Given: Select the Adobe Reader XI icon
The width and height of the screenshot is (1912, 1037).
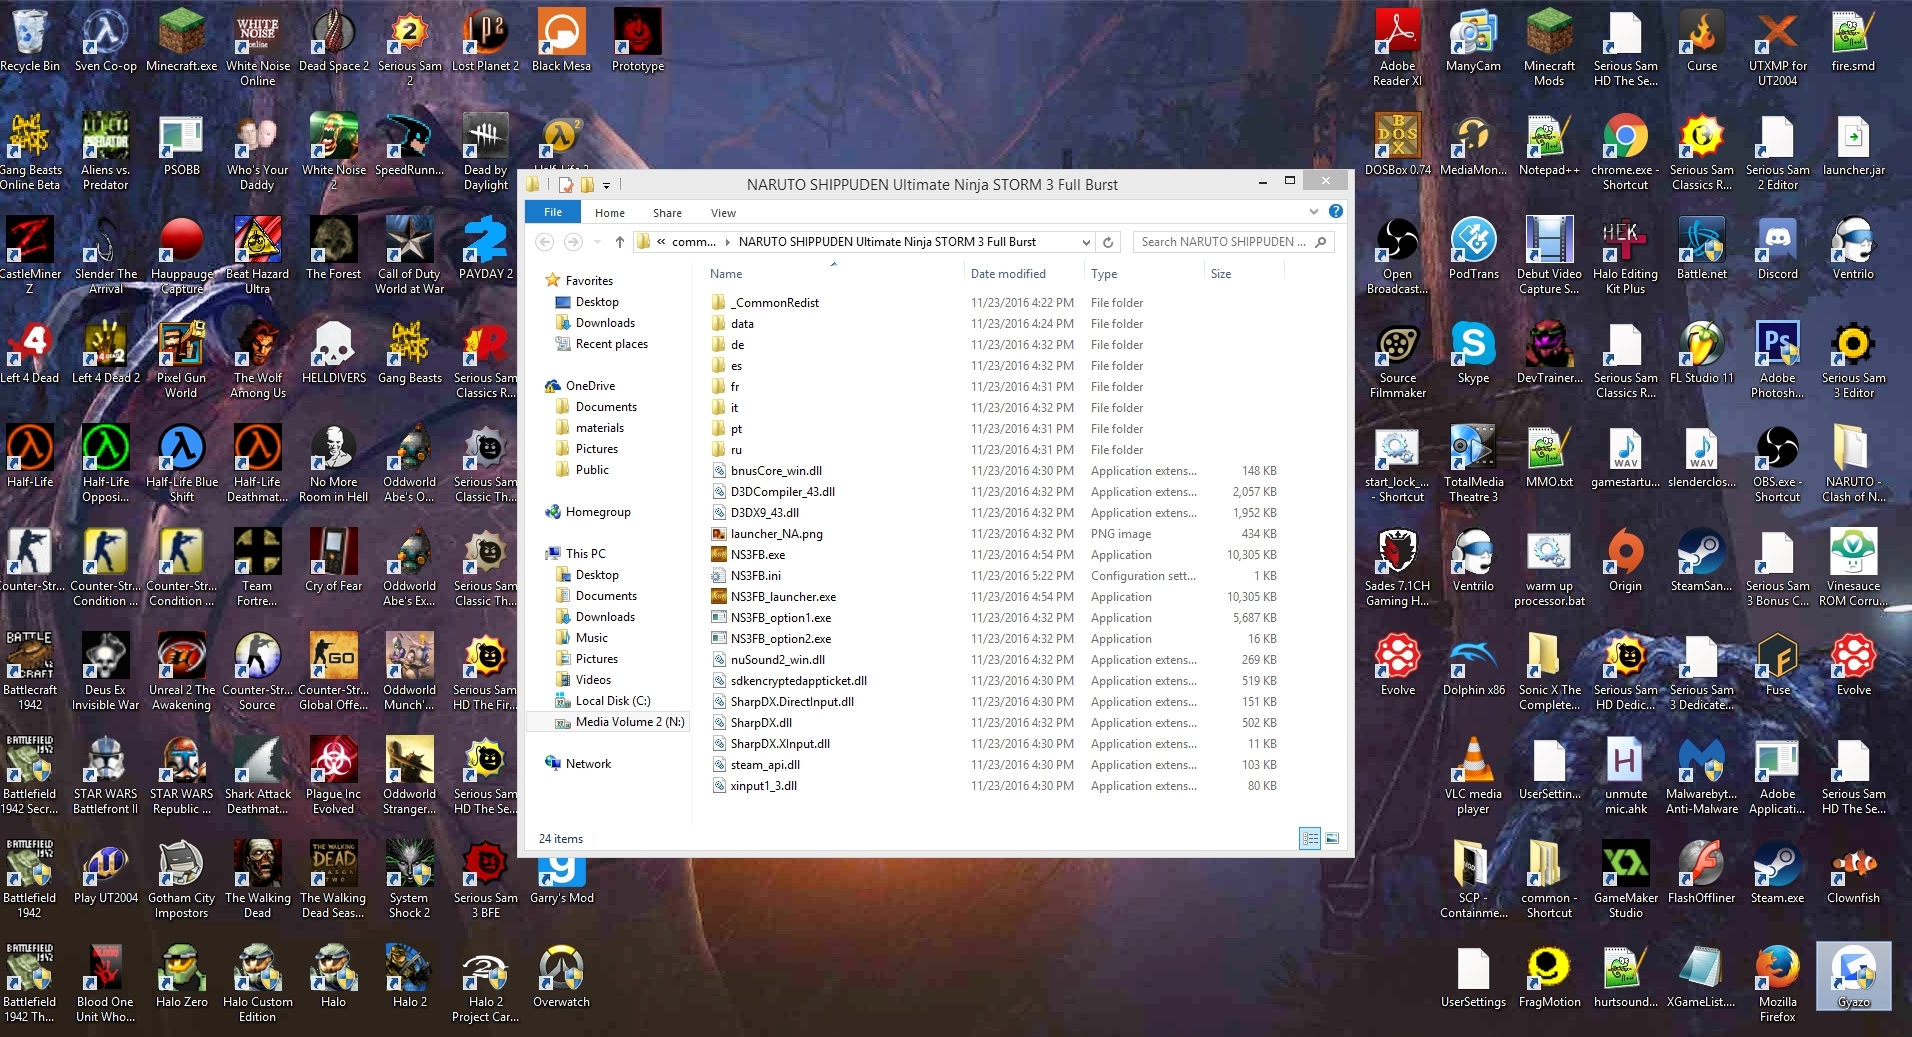Looking at the screenshot, I should tap(1398, 47).
